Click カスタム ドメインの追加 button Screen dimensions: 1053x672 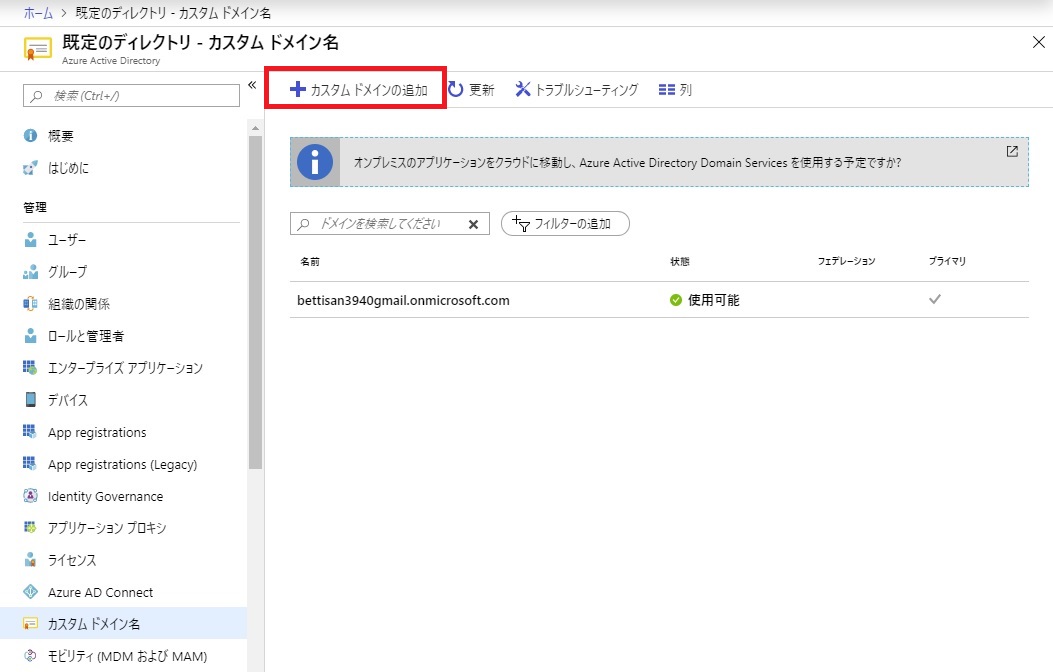(358, 89)
